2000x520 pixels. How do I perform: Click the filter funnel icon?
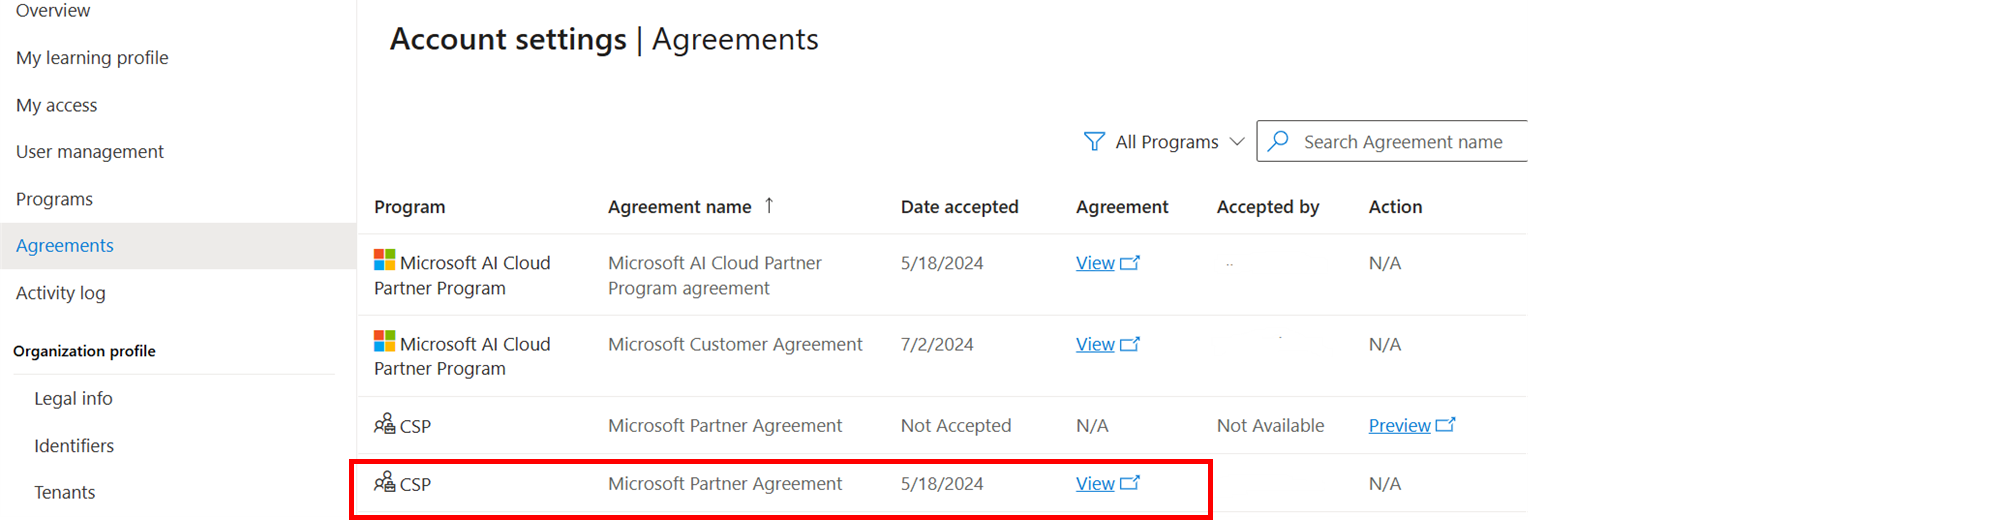coord(1094,142)
